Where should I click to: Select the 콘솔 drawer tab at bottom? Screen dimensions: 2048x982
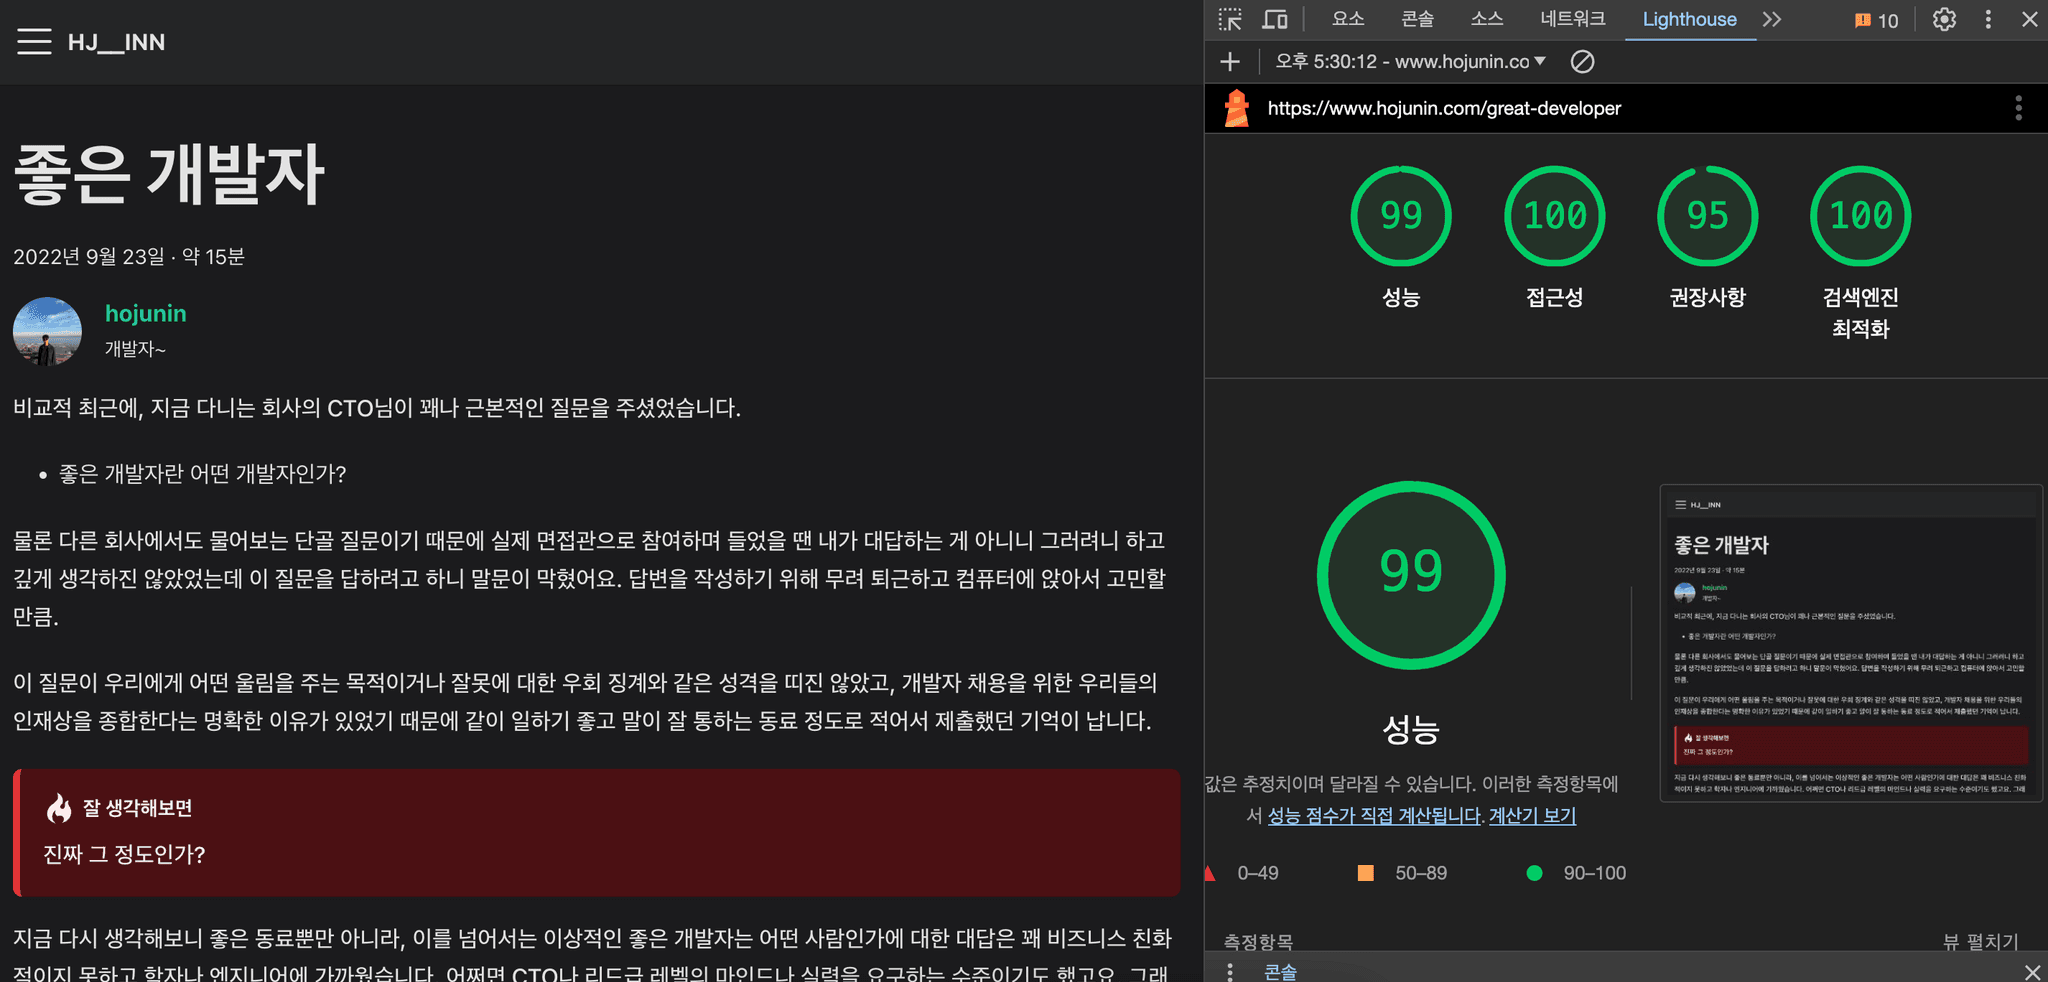point(1280,971)
